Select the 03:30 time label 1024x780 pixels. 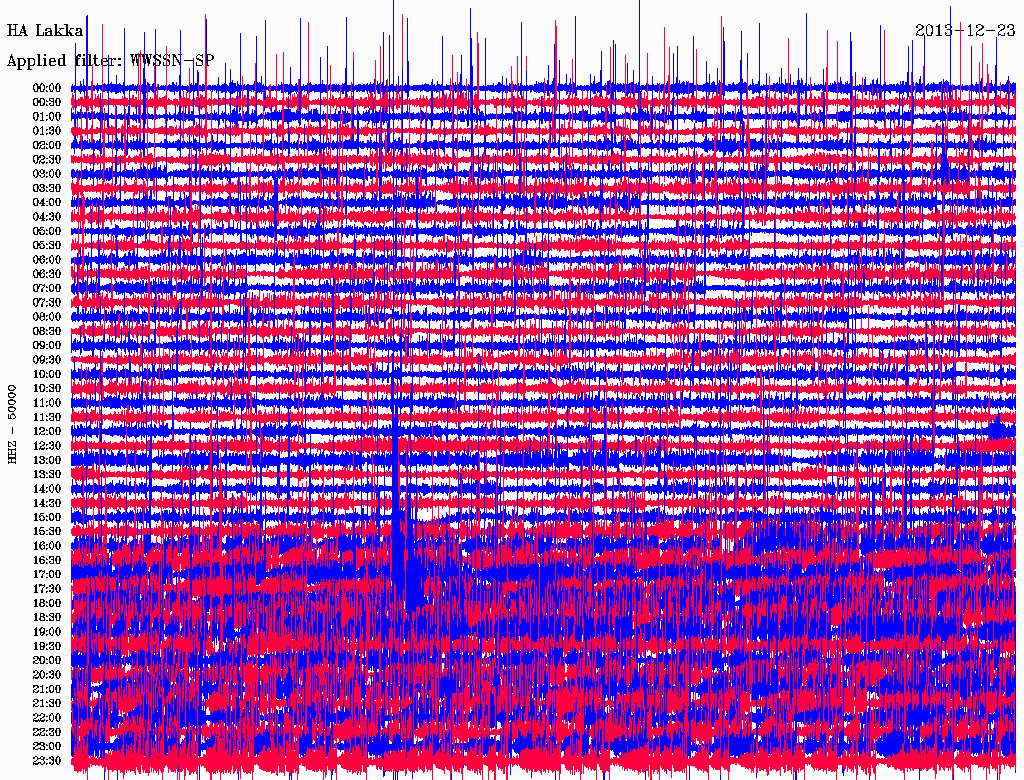tap(47, 188)
